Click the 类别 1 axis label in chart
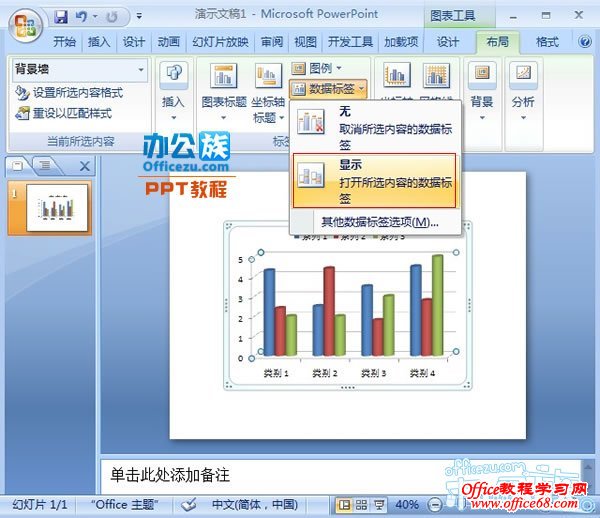 (x=276, y=373)
